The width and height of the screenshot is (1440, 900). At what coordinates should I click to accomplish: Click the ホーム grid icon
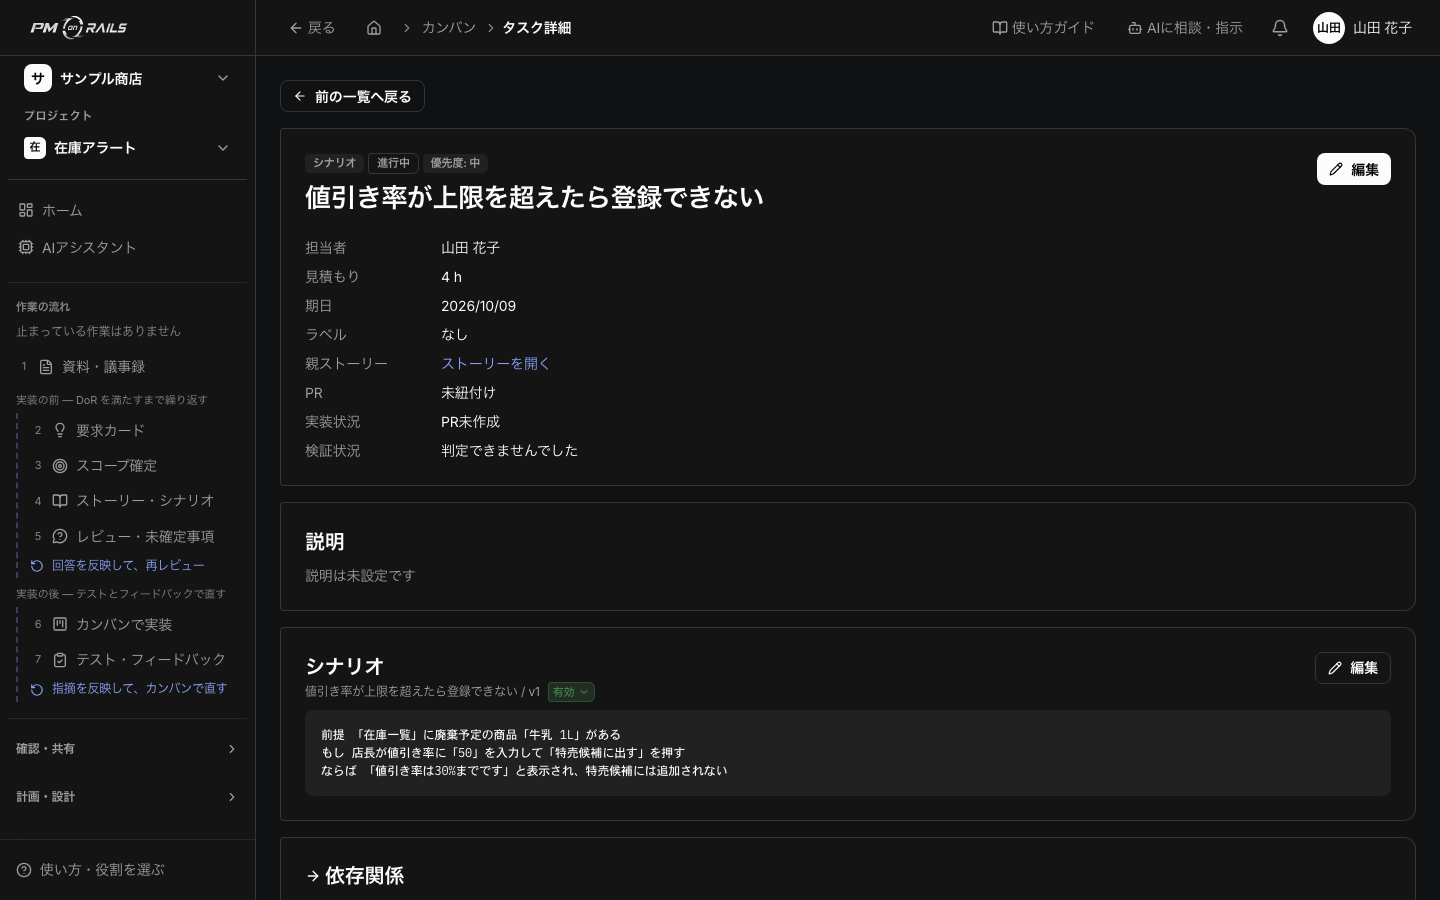(26, 210)
